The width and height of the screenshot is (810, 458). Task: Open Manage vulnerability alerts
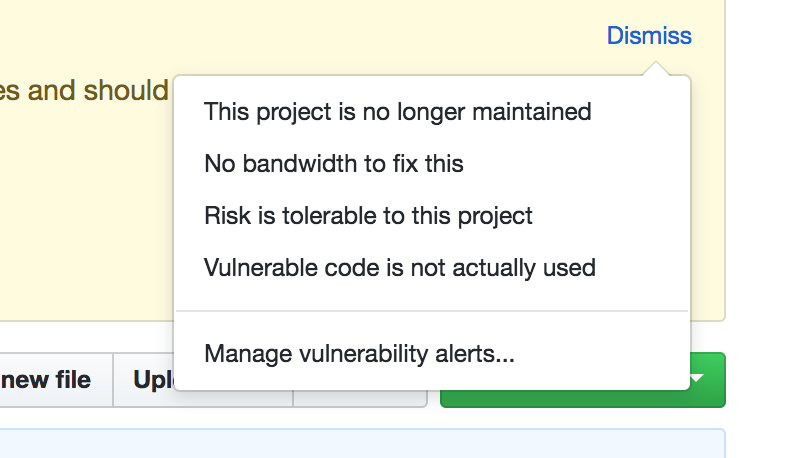click(x=360, y=354)
